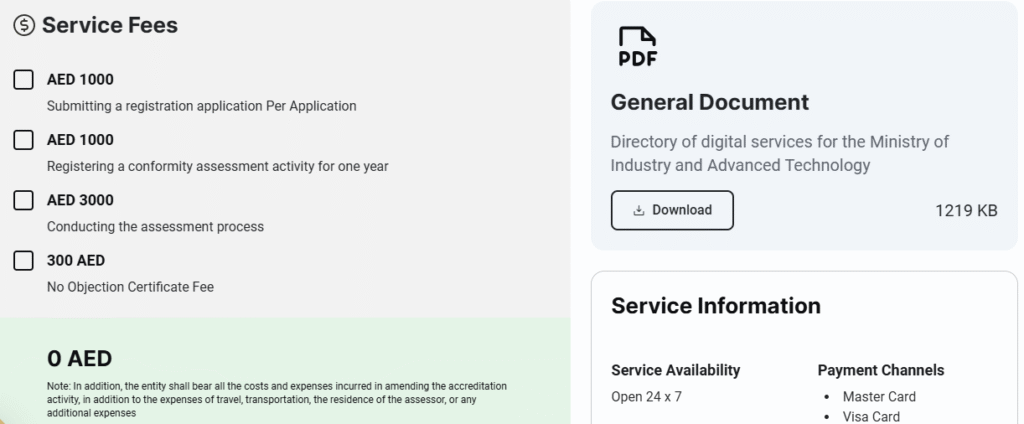Click the Open 24 x 7 text
The image size is (1024, 424).
(646, 396)
